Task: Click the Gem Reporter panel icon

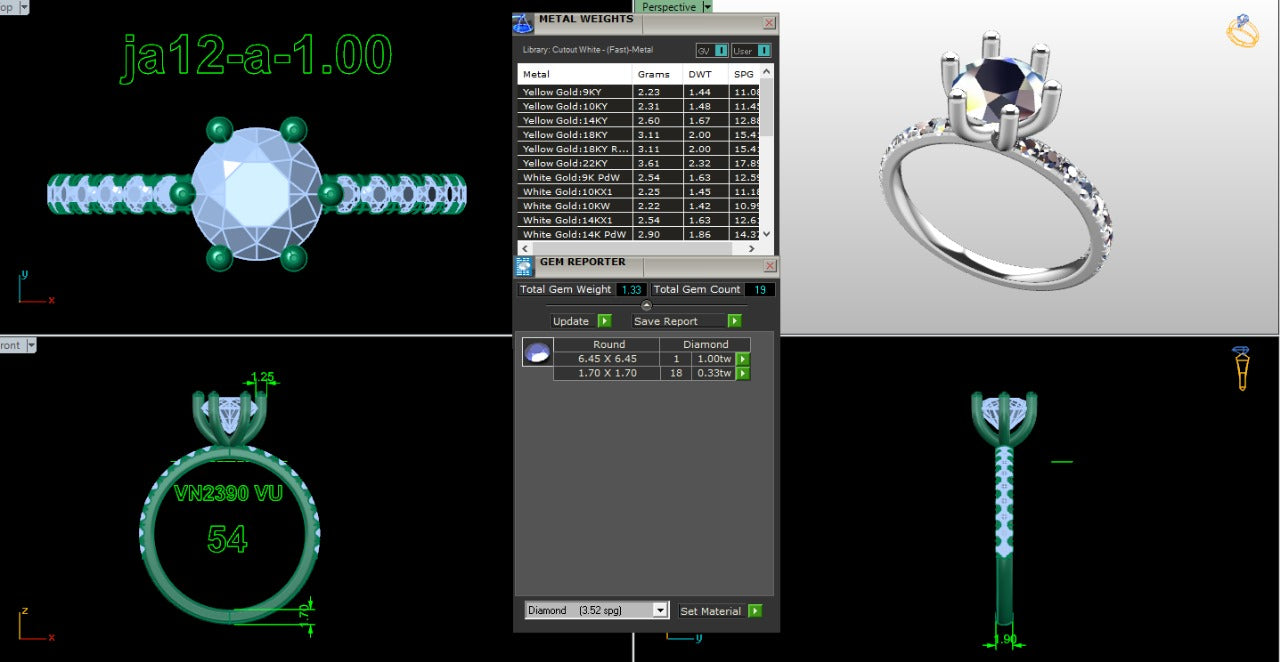Action: [x=524, y=266]
